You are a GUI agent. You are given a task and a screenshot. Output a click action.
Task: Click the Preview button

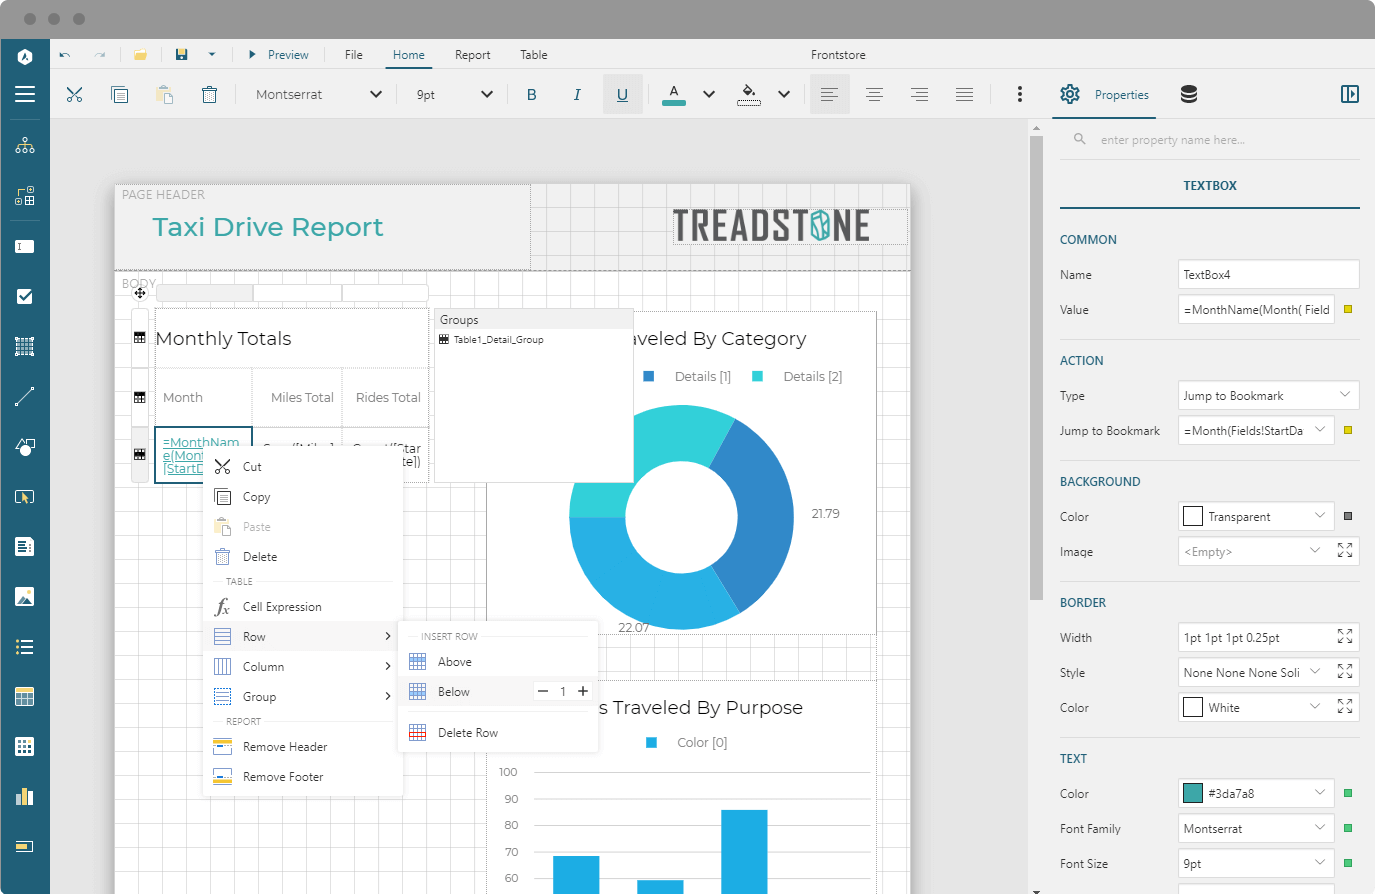[278, 55]
